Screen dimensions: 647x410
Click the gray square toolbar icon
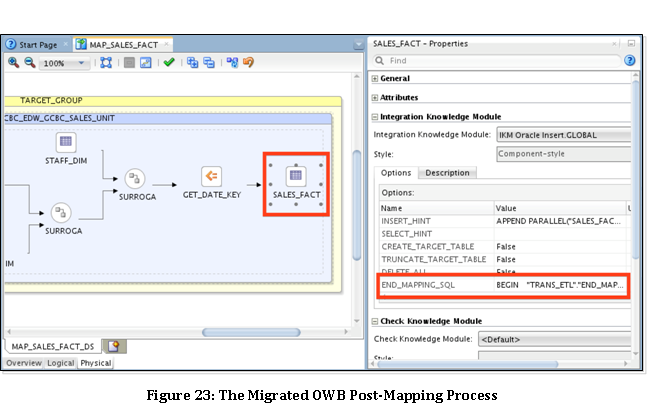point(129,62)
